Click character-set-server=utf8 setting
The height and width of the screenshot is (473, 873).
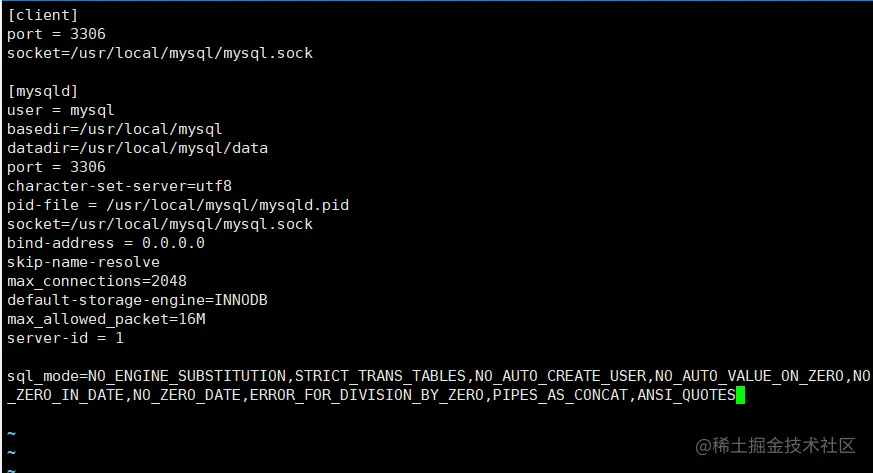(119, 186)
